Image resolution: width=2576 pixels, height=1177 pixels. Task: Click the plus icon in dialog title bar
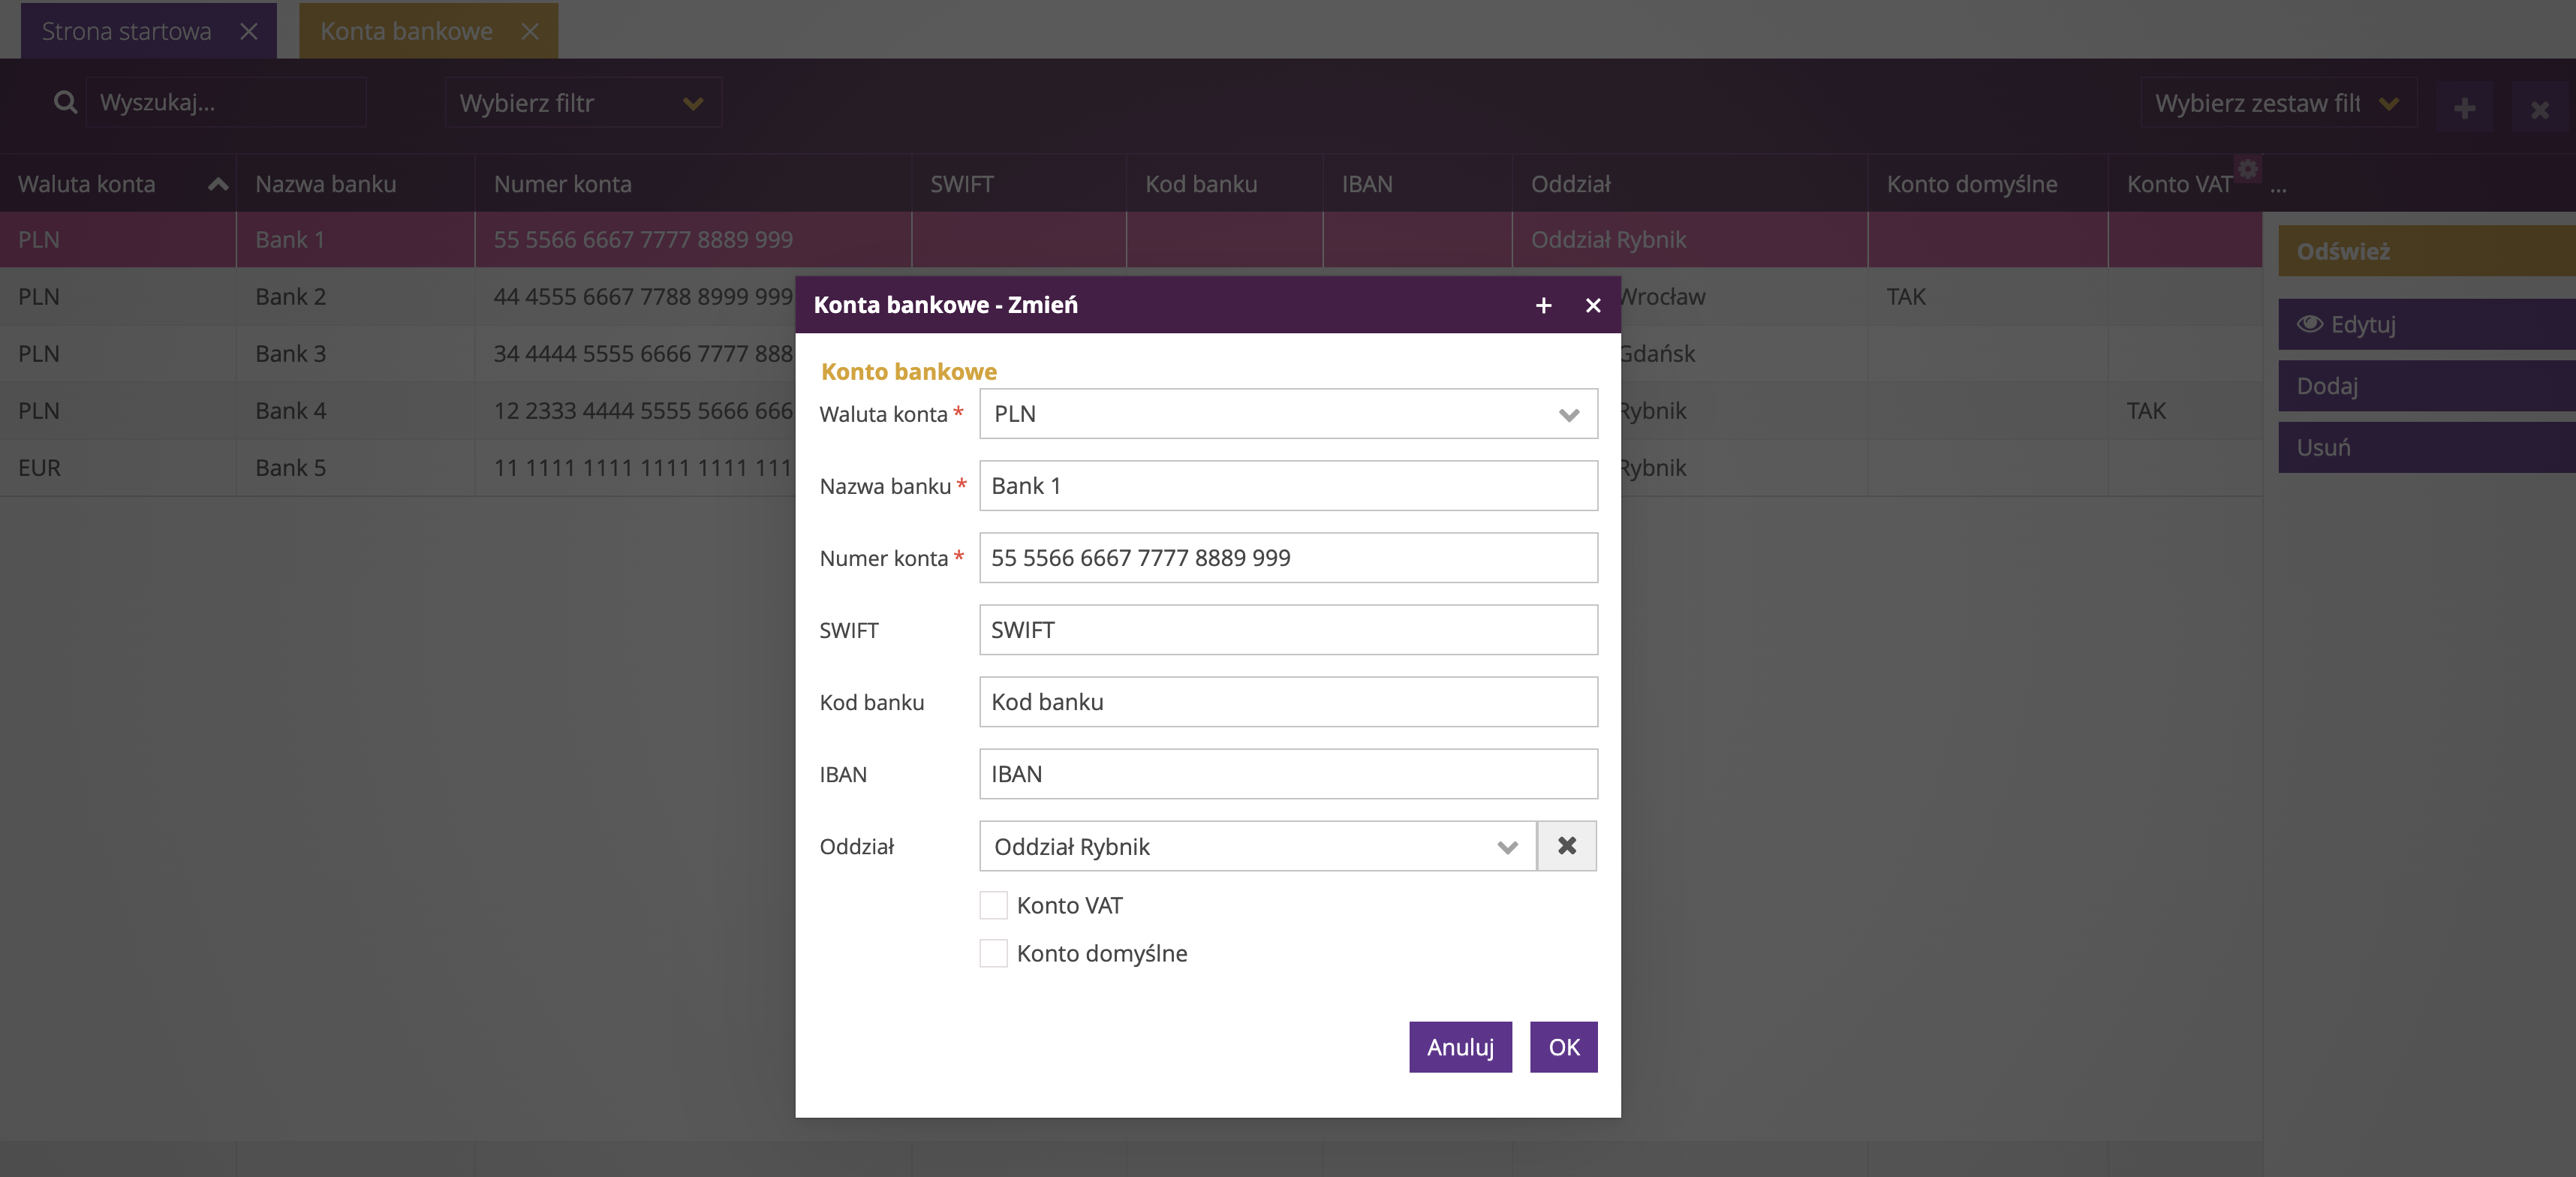pos(1543,305)
